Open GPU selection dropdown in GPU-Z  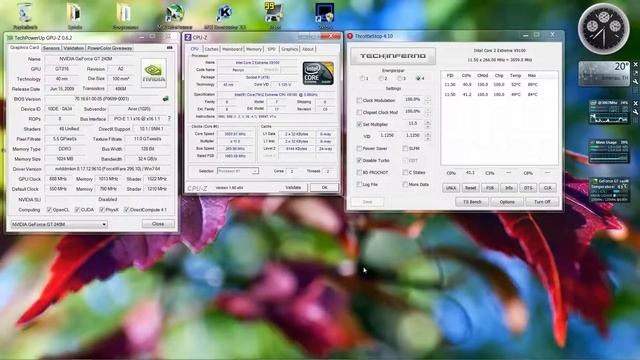pyautogui.click(x=59, y=224)
